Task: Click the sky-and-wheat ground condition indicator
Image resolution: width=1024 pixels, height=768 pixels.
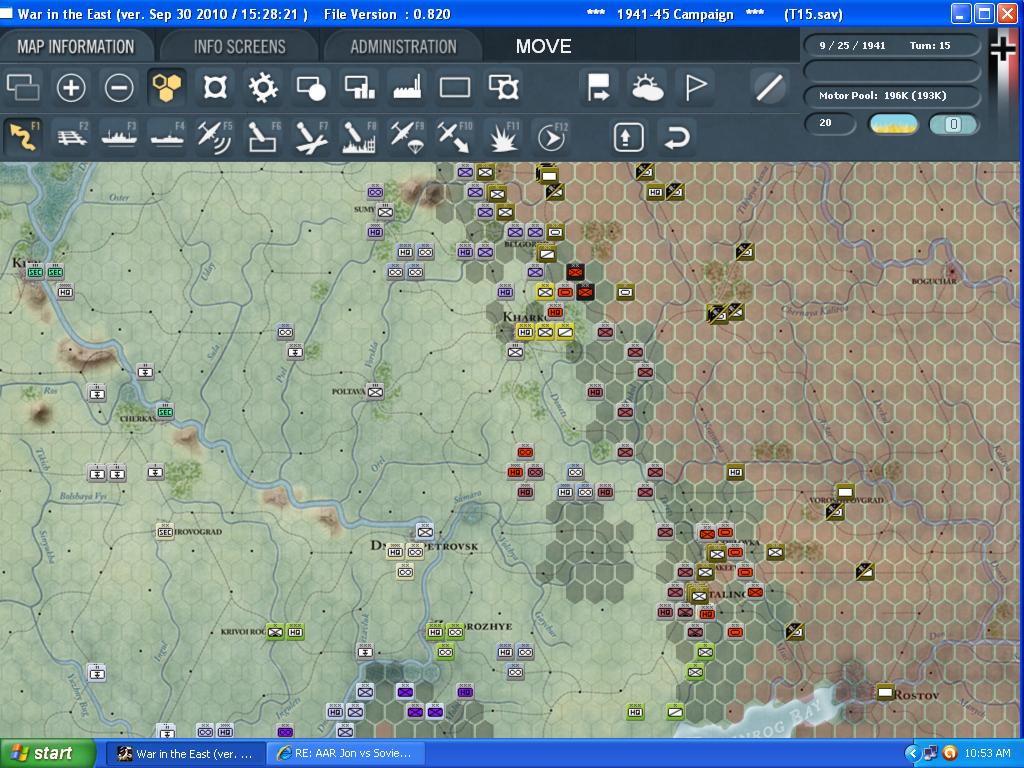Action: click(x=893, y=123)
